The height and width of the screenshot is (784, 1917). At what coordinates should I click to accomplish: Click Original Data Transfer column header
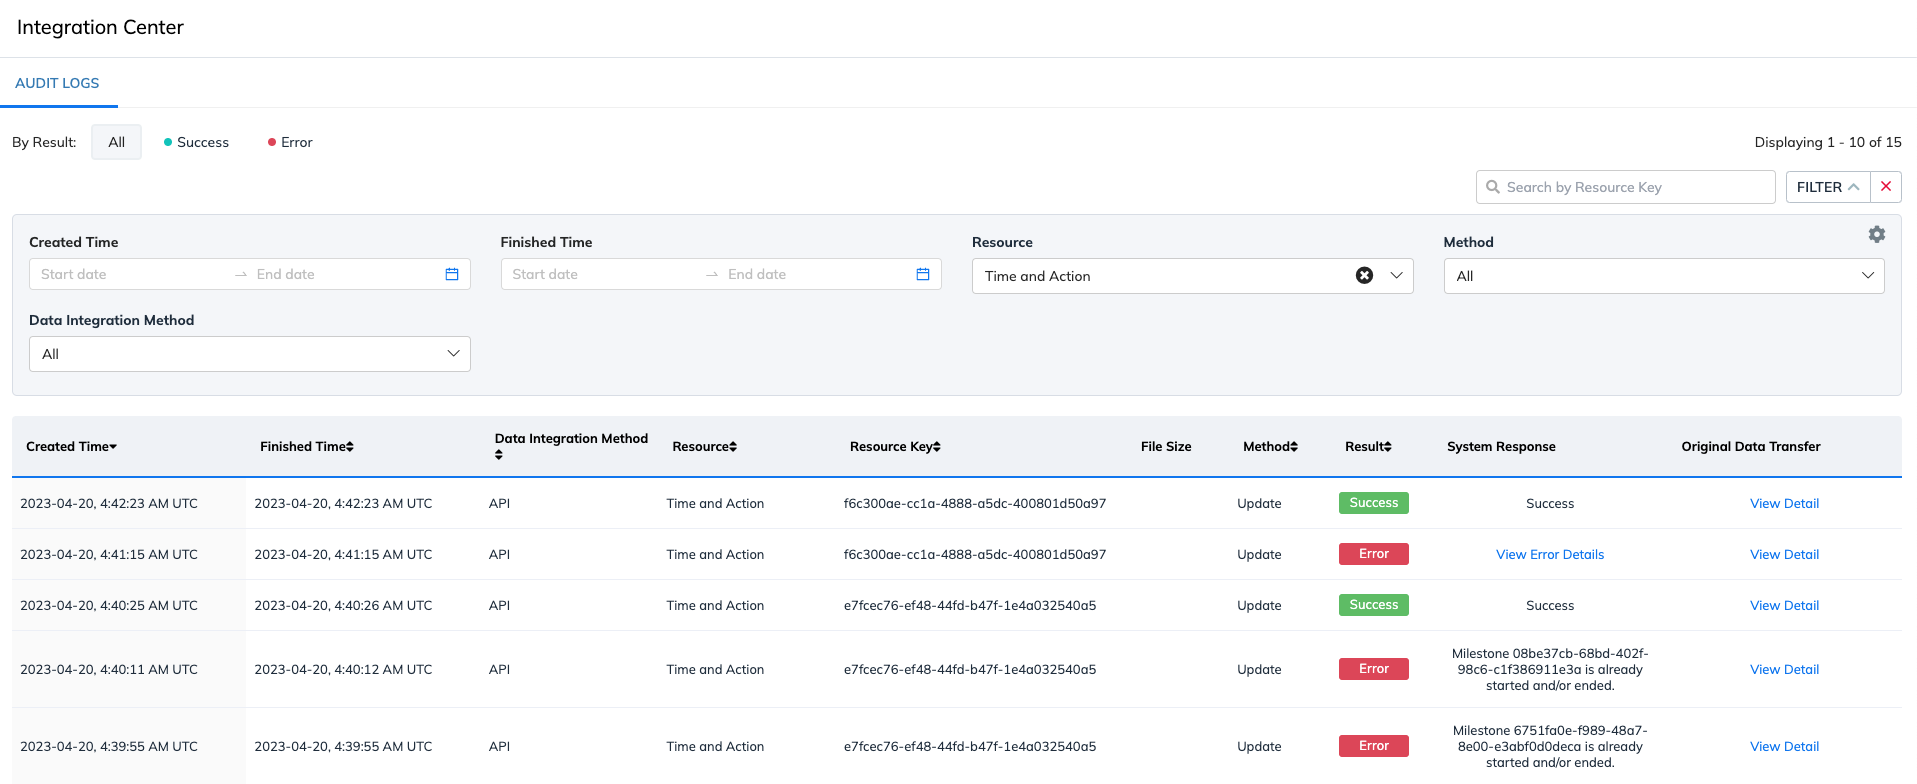(x=1751, y=447)
